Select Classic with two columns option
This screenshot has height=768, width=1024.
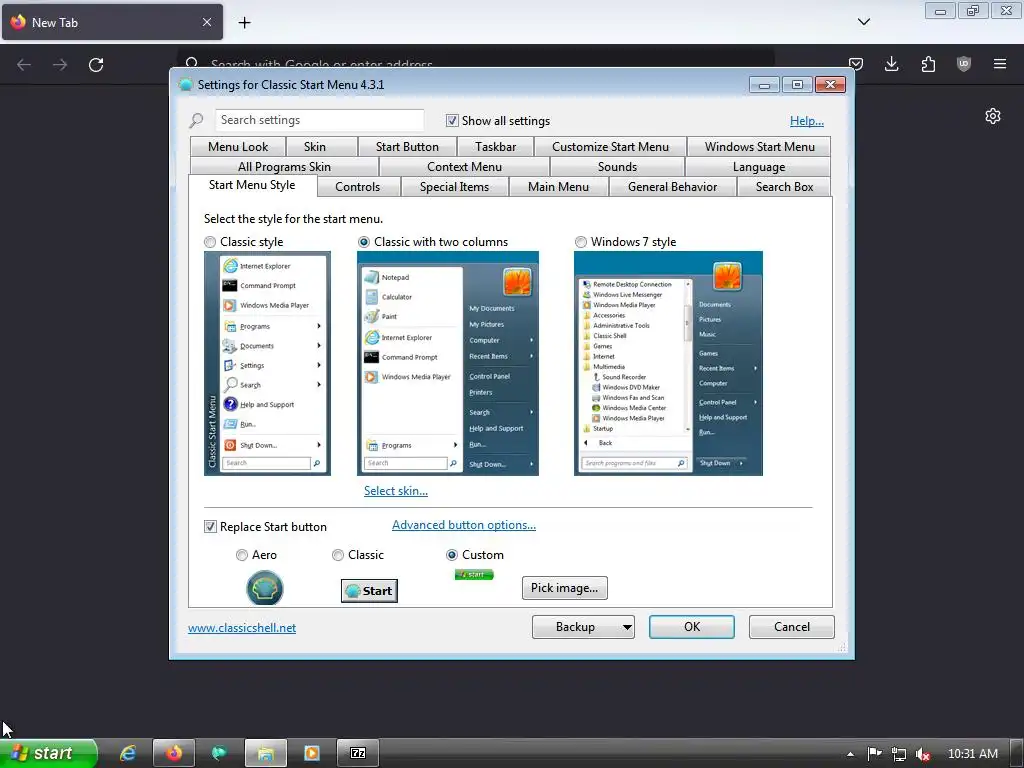(364, 242)
